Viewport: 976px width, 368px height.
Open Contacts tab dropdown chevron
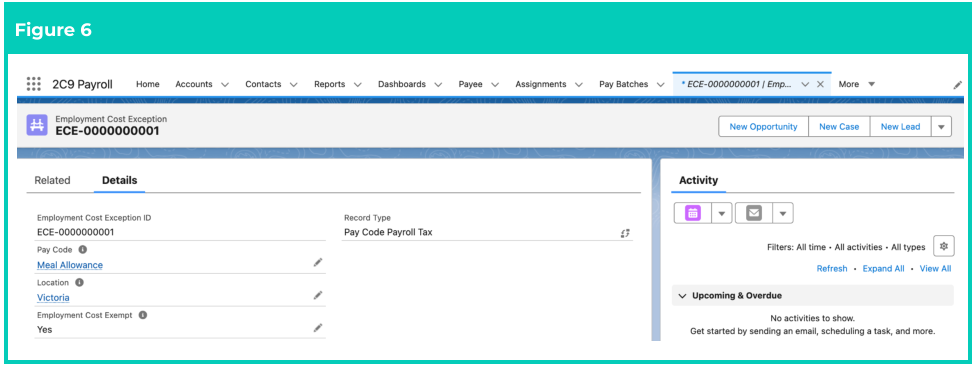(294, 85)
